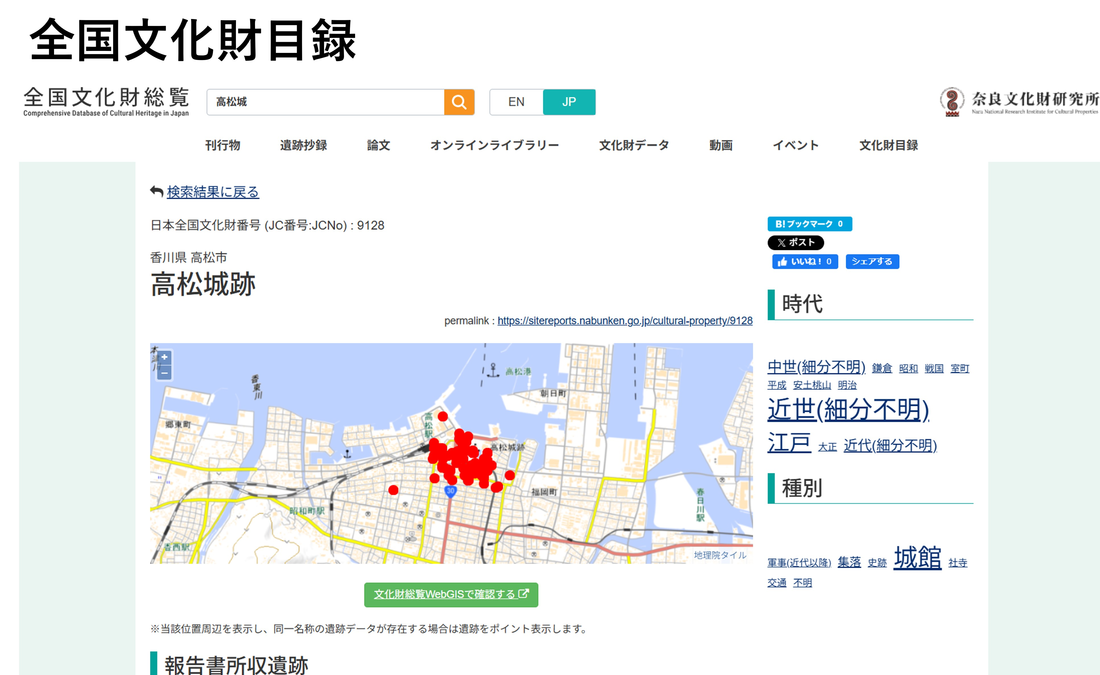
Task: Open 文化財総覧WebGISで確認する button
Action: [x=451, y=594]
